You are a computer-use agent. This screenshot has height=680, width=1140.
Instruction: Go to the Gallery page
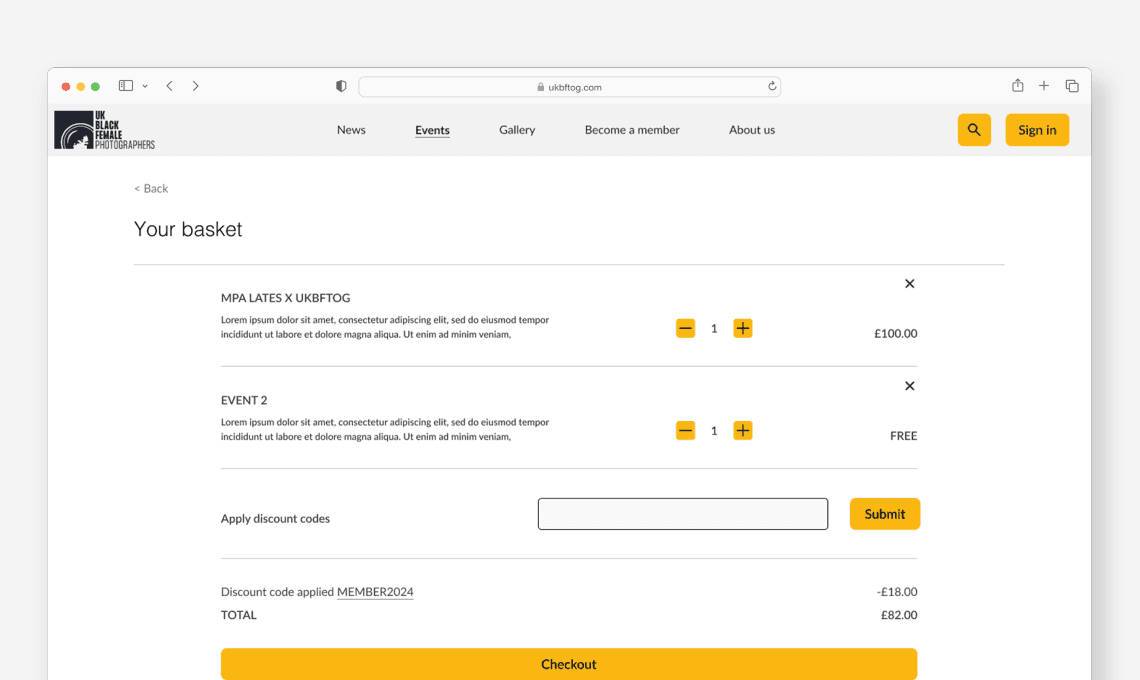point(517,130)
